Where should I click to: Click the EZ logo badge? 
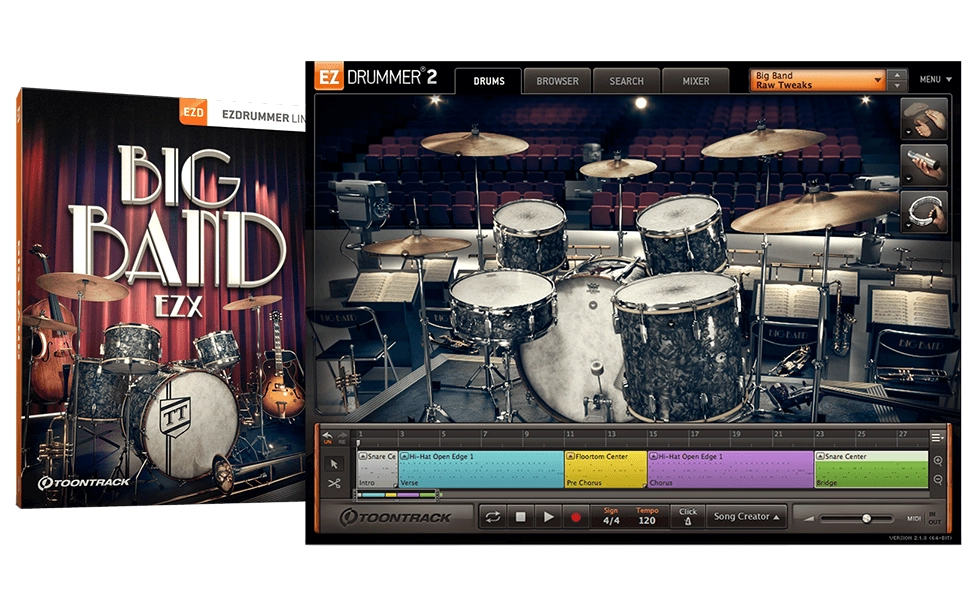point(329,78)
